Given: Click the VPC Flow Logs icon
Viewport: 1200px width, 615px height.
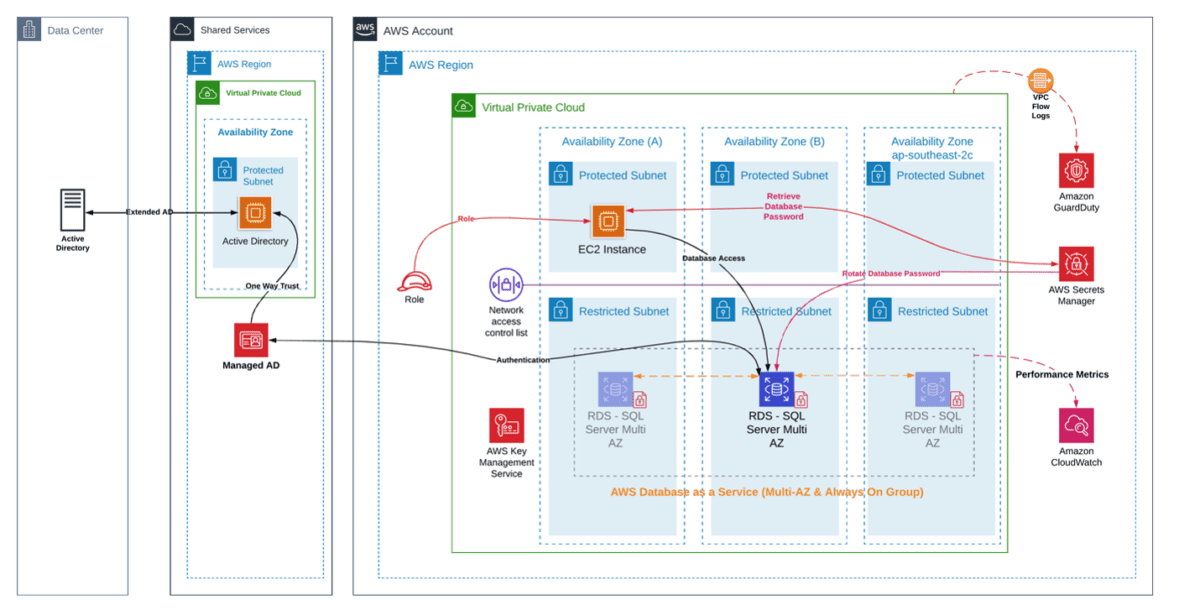Looking at the screenshot, I should pyautogui.click(x=1040, y=81).
